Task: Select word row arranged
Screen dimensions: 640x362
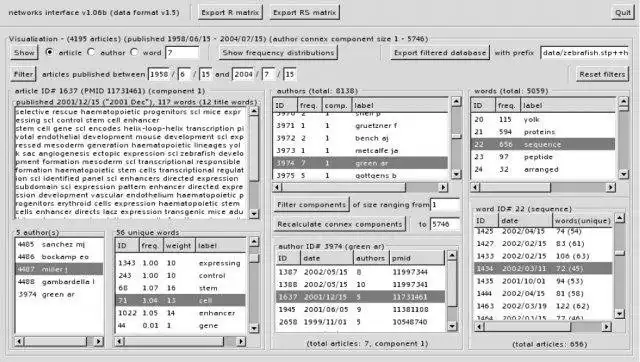Action: 543,169
